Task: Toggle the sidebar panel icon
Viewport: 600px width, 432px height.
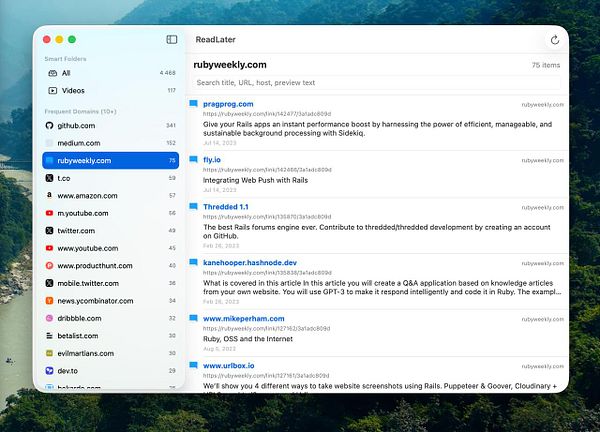Action: point(172,39)
